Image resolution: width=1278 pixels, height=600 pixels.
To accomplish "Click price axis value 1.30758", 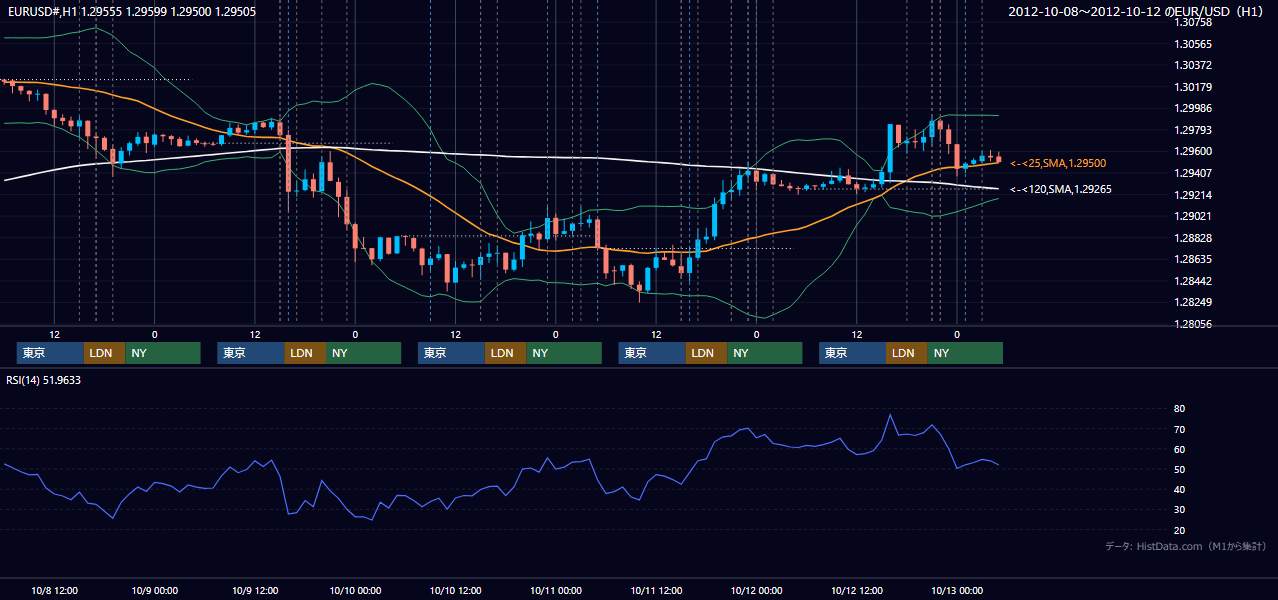I will pos(1193,22).
